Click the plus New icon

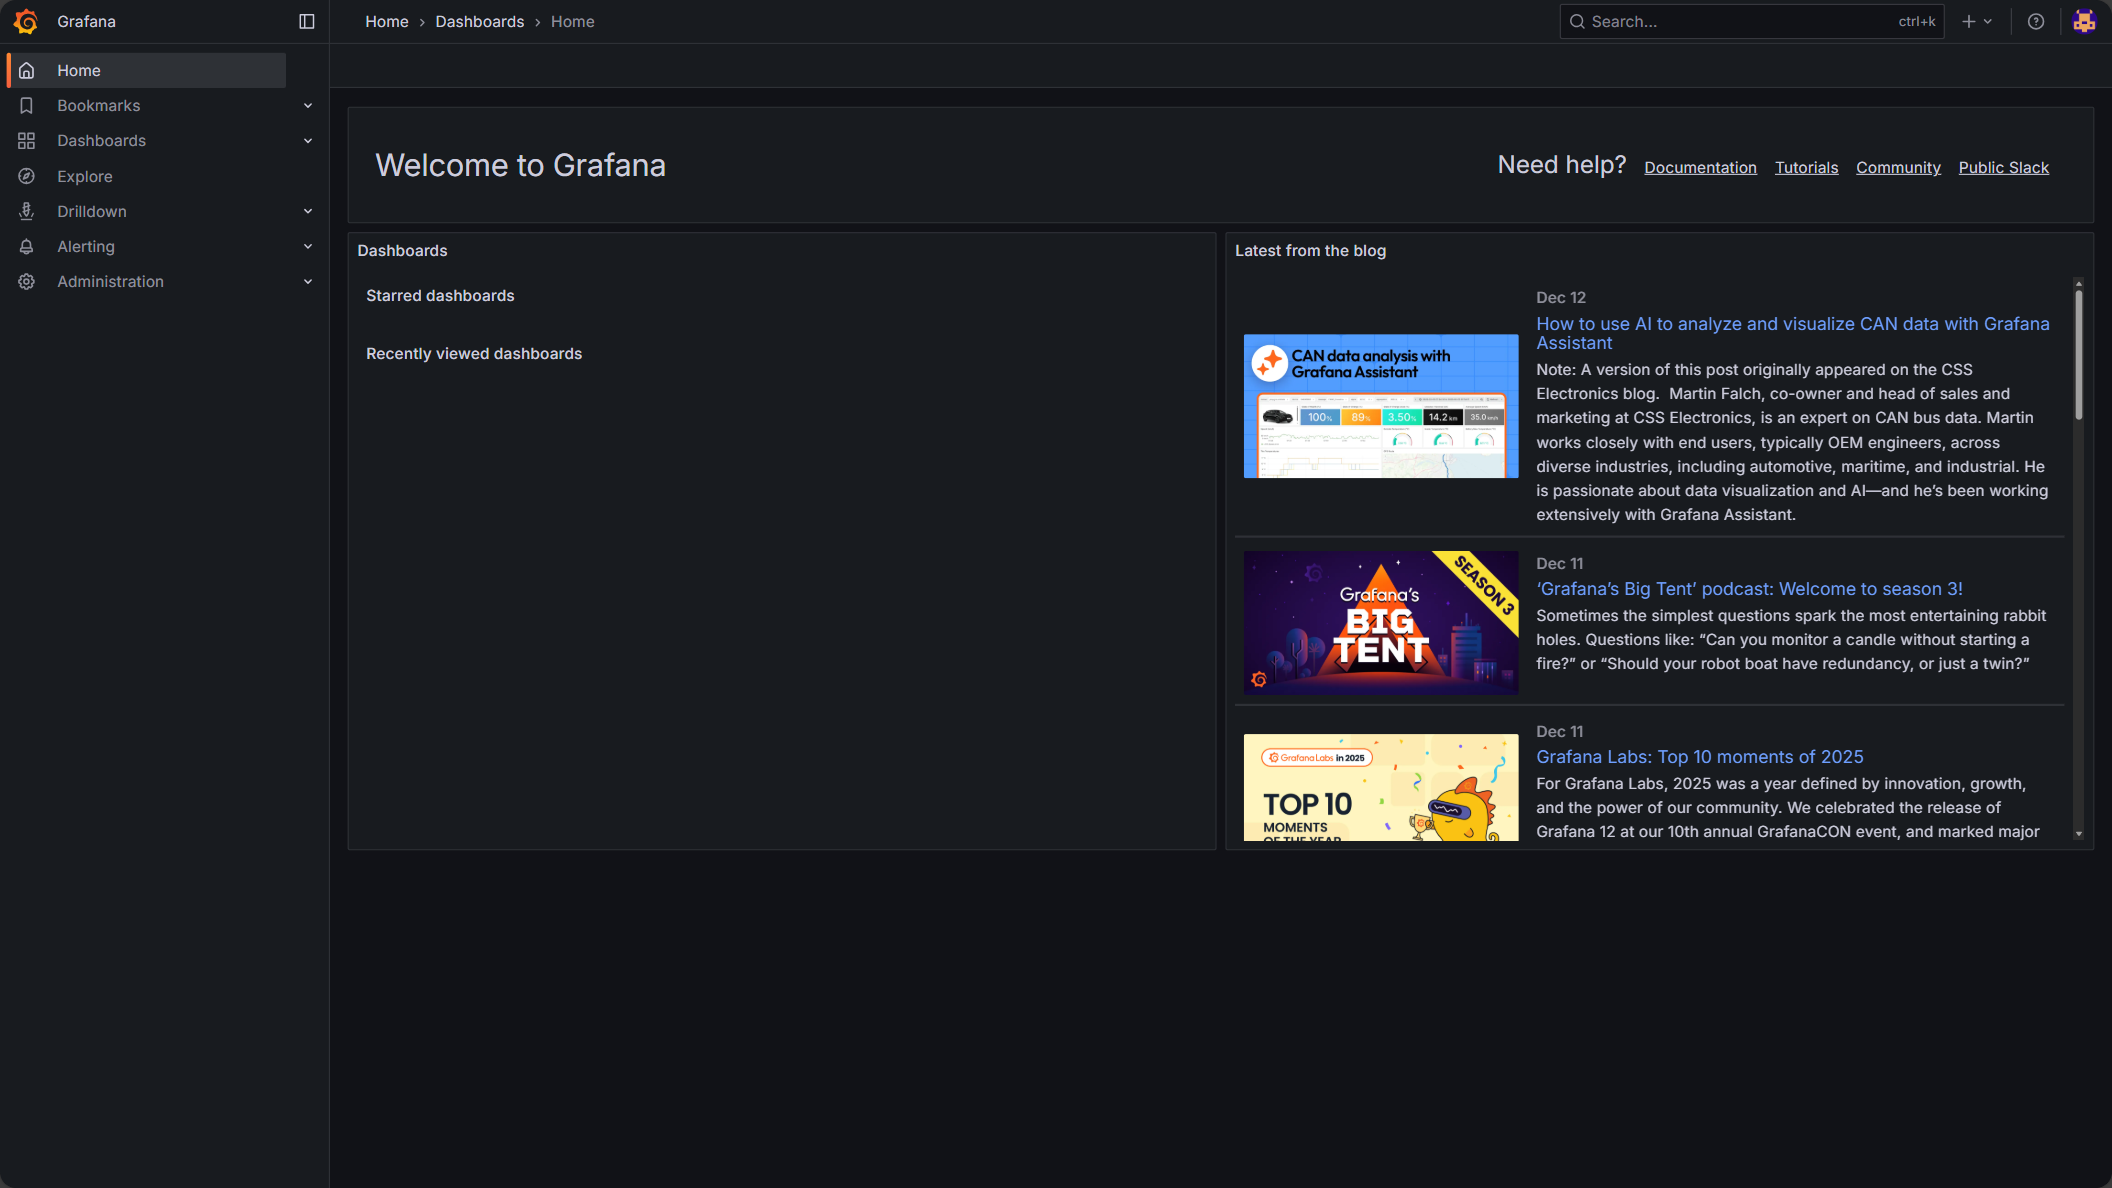click(1968, 21)
